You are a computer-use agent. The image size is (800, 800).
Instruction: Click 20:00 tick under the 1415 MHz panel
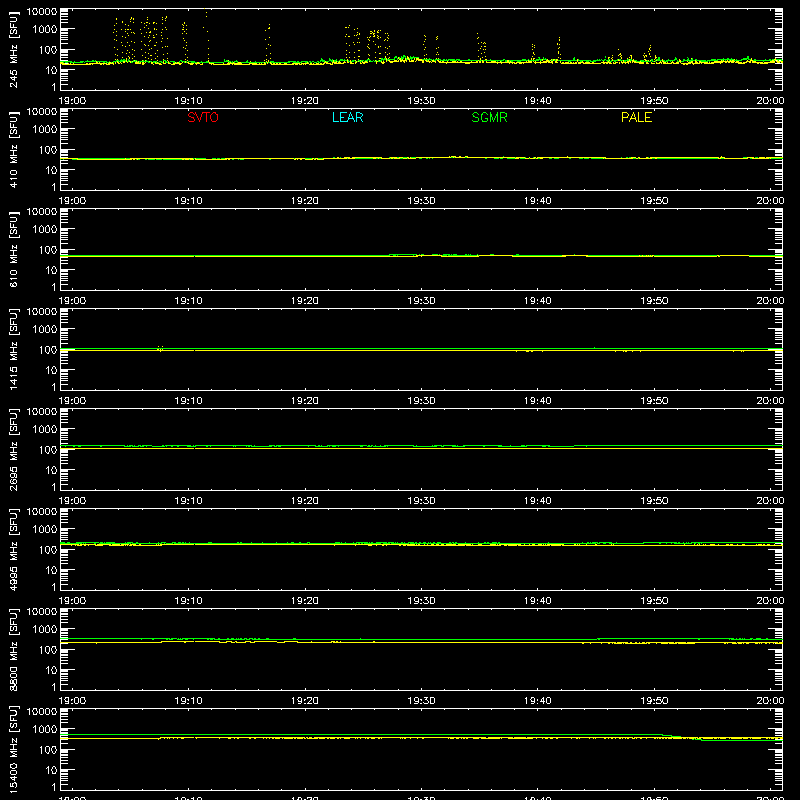tap(770, 401)
